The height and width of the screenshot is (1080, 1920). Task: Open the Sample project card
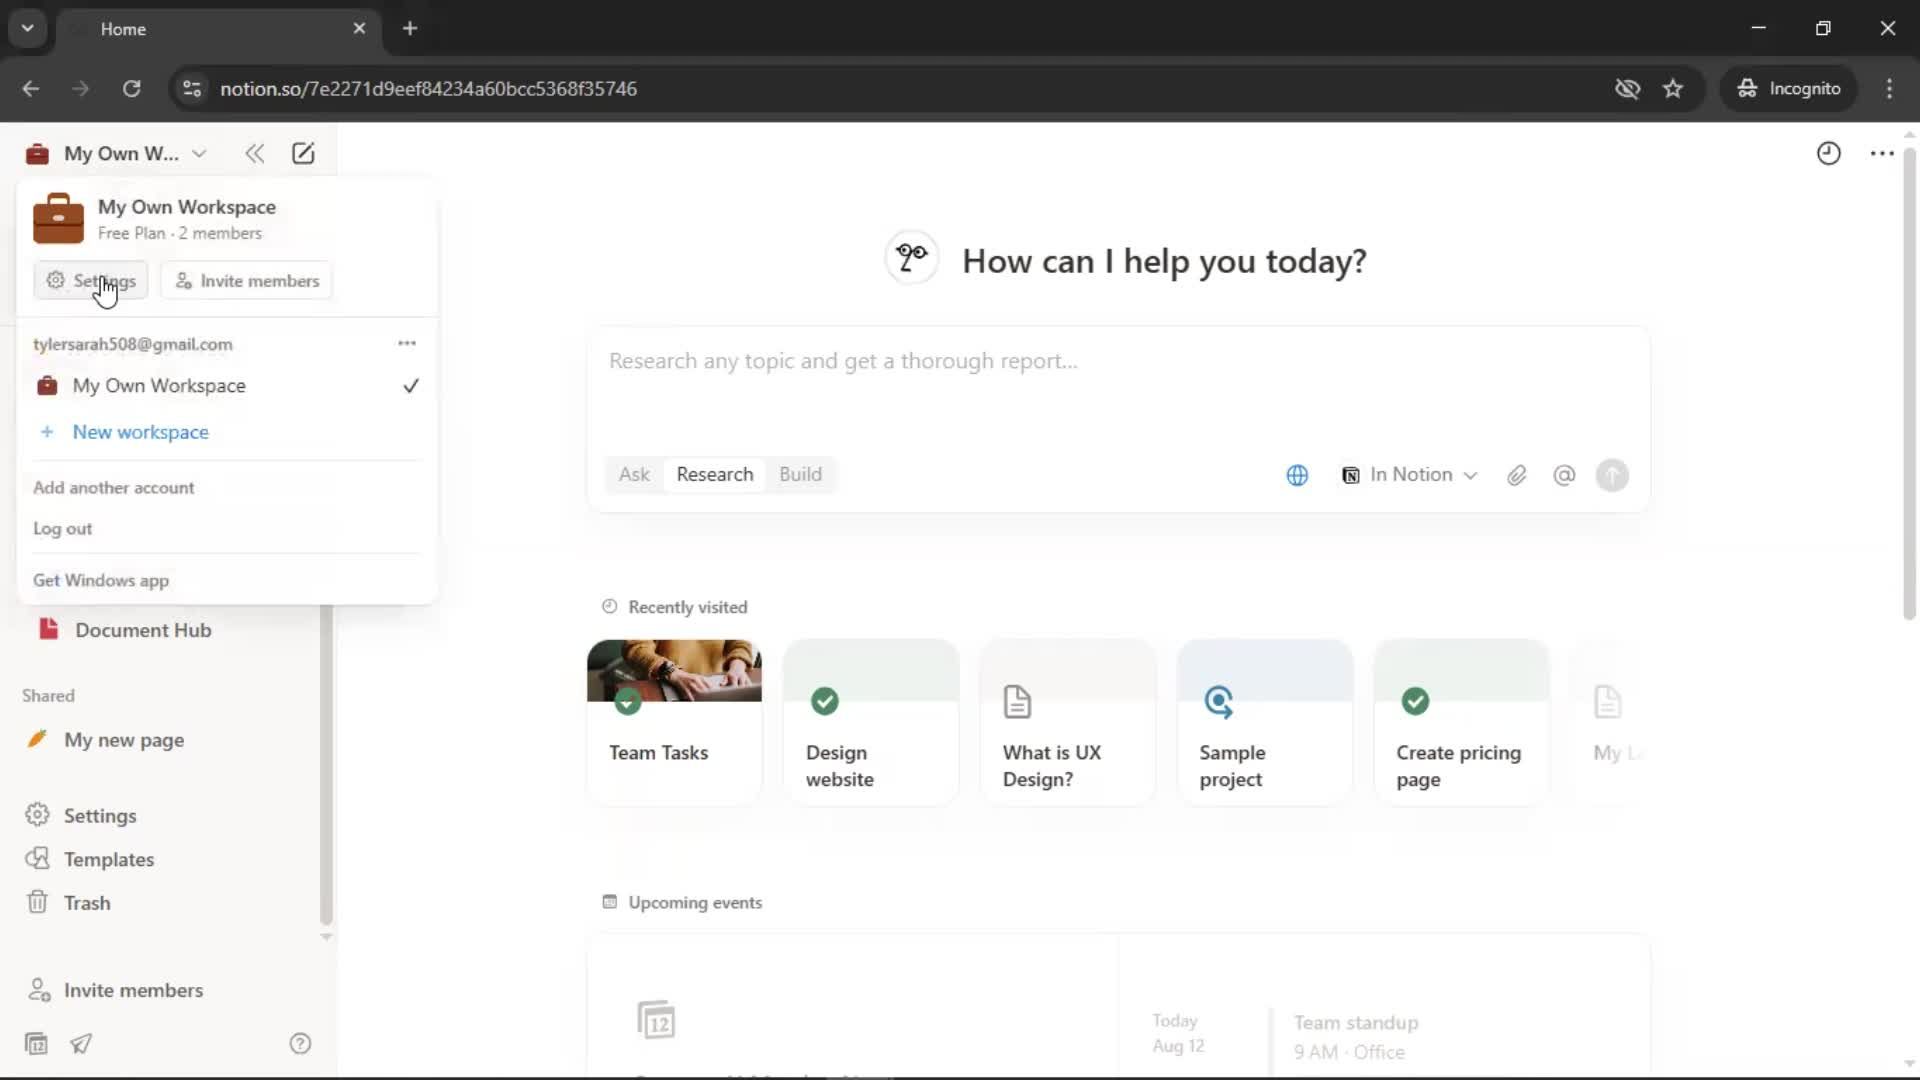pos(1264,722)
